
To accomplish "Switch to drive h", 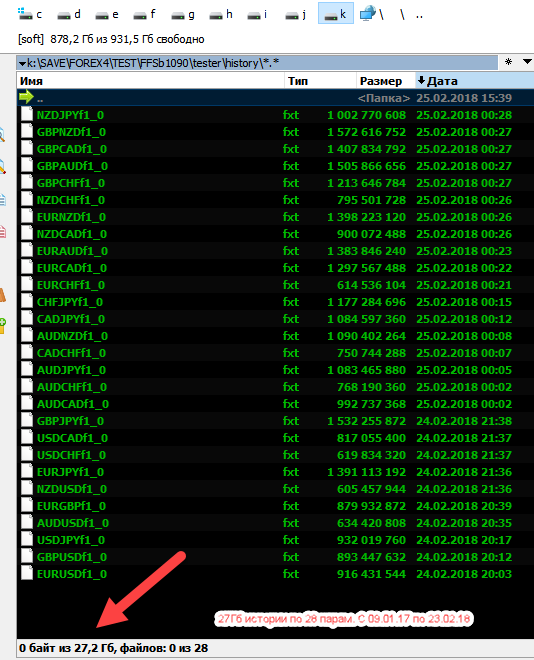I will pyautogui.click(x=221, y=14).
